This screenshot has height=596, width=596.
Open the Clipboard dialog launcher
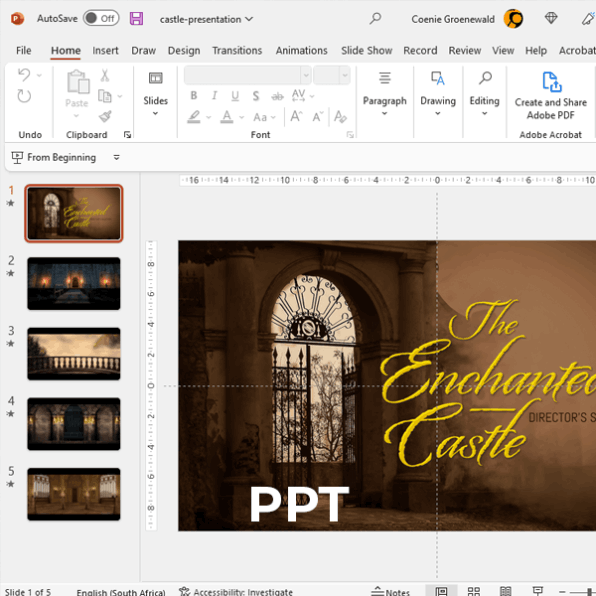[x=127, y=135]
